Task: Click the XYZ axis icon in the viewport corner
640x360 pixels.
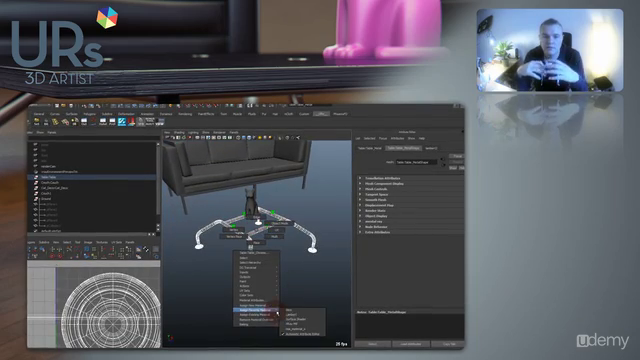Action: click(170, 338)
